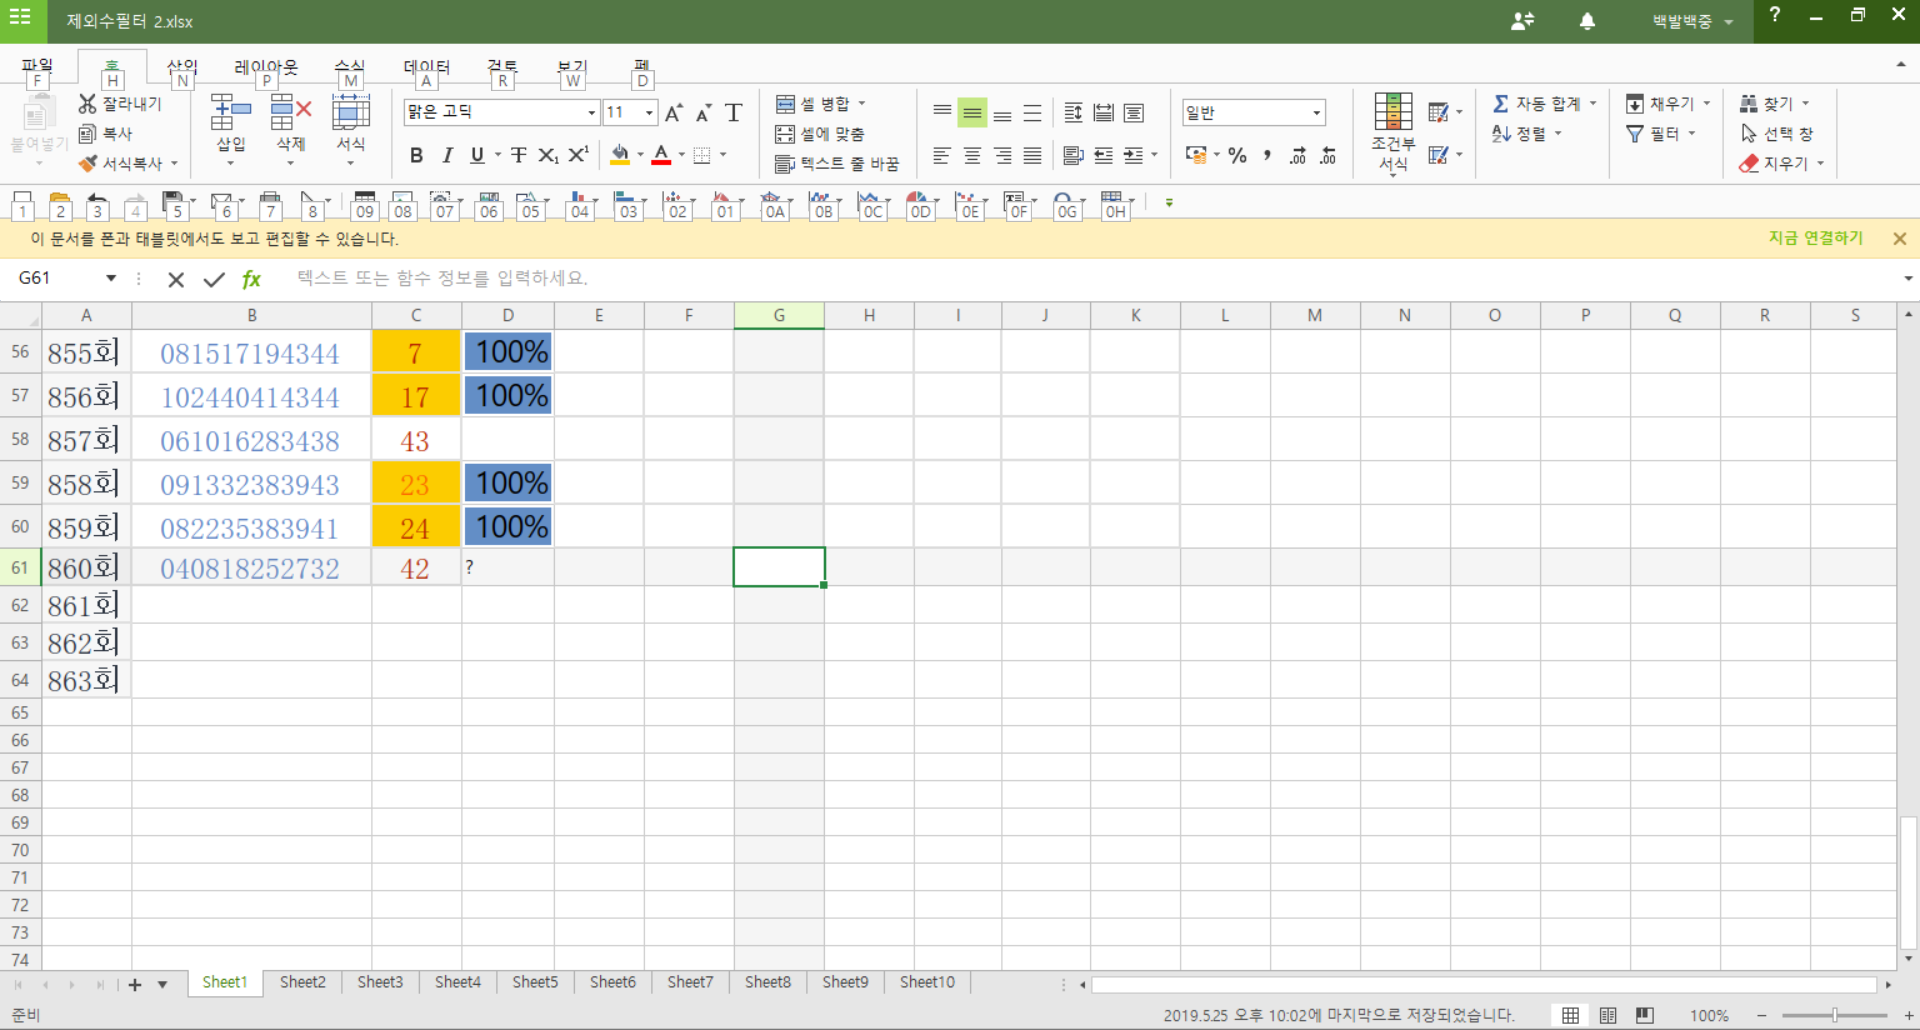Click the 잘라내기 cut icon

pyautogui.click(x=88, y=103)
